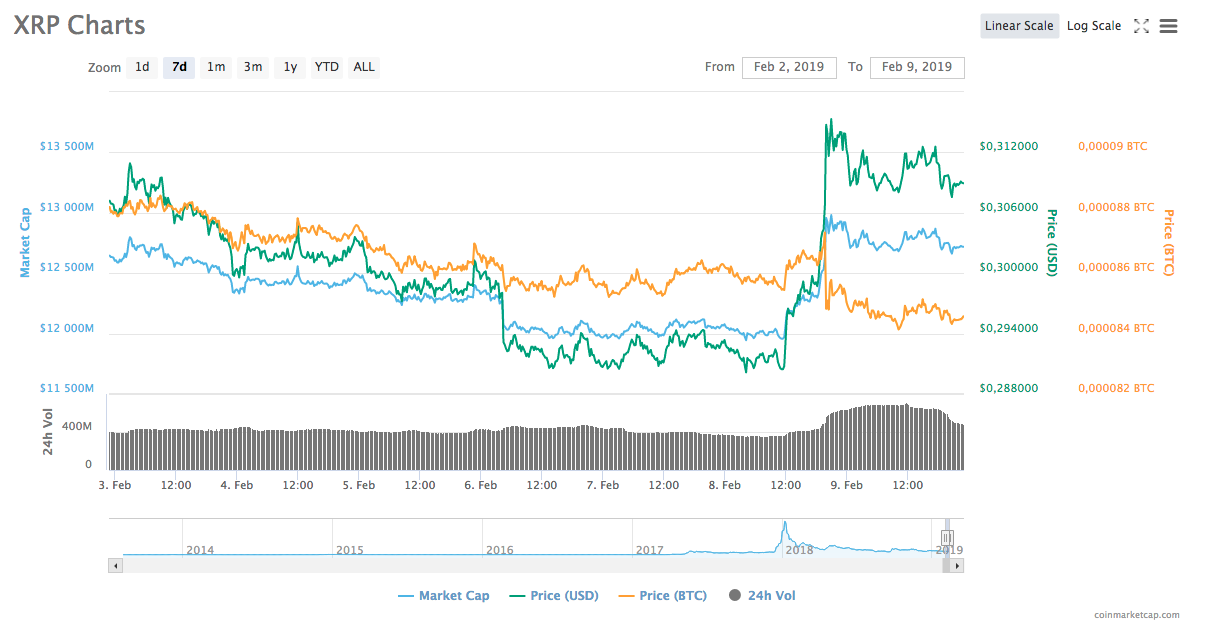The image size is (1212, 627).
Task: Open the From date picker showing Feb 2, 2019
Action: (789, 67)
